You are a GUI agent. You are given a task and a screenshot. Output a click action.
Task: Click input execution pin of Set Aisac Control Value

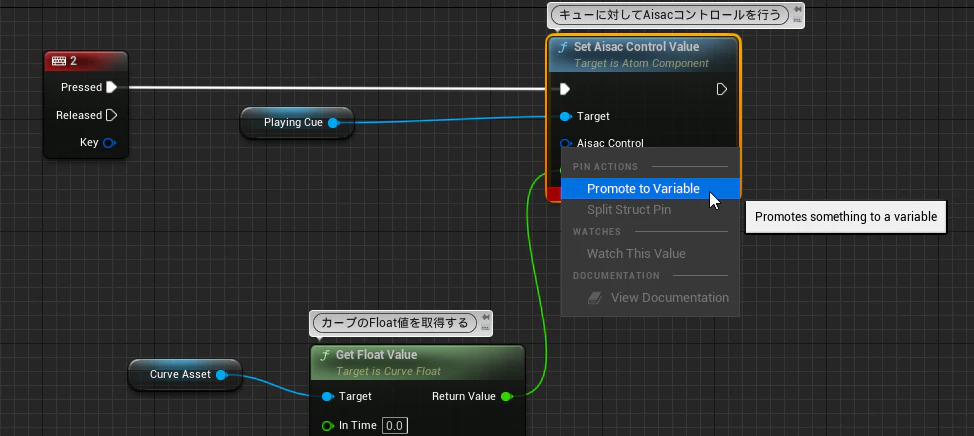(x=565, y=89)
